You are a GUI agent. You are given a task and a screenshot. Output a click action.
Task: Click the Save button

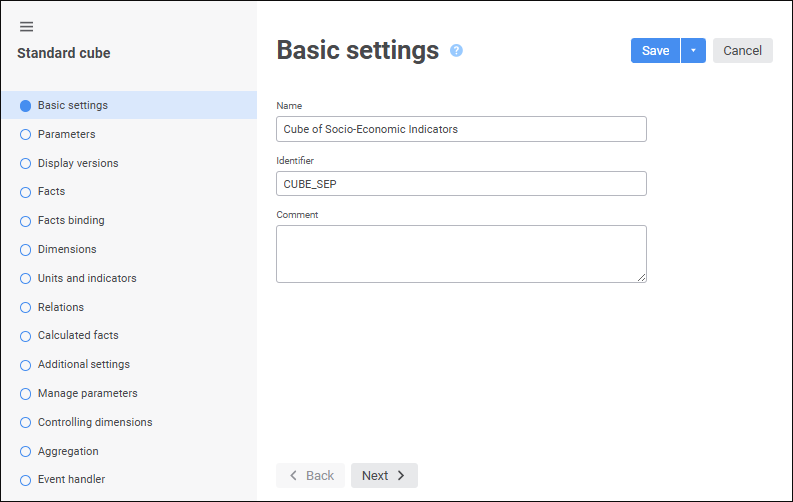[x=655, y=51]
